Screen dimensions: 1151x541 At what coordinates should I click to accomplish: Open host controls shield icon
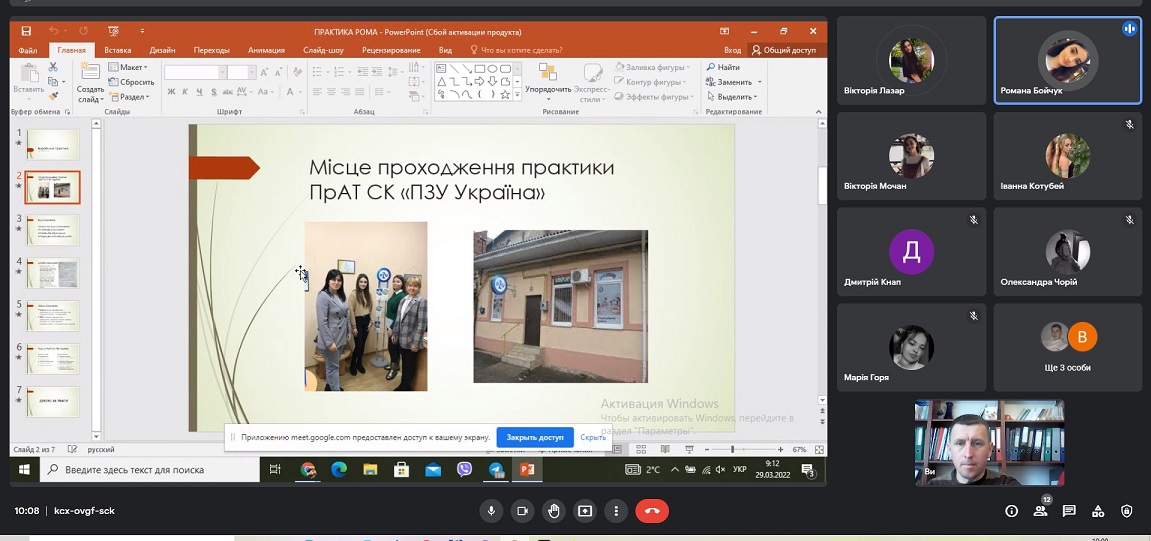(x=1127, y=511)
